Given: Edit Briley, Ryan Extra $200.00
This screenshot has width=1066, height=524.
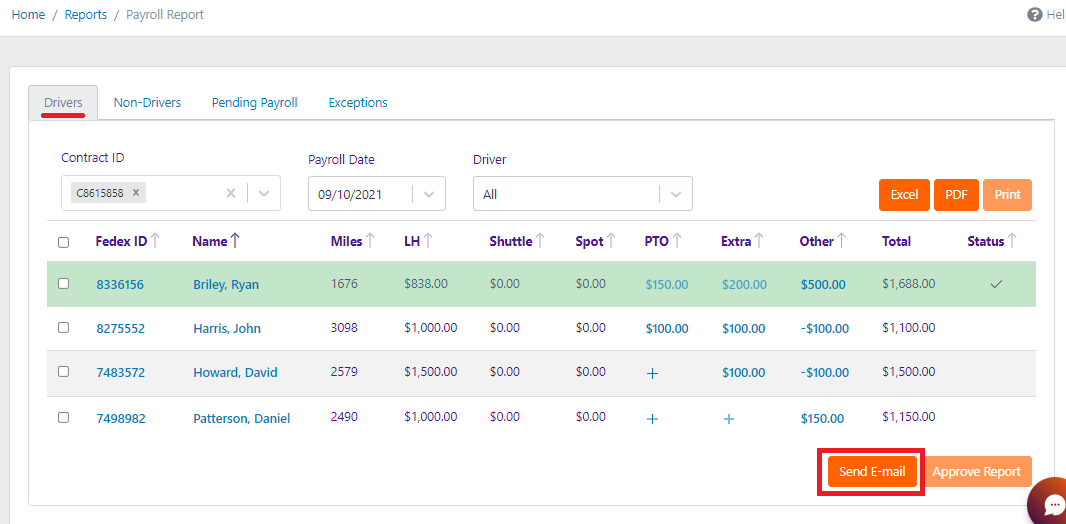Looking at the screenshot, I should [x=744, y=285].
